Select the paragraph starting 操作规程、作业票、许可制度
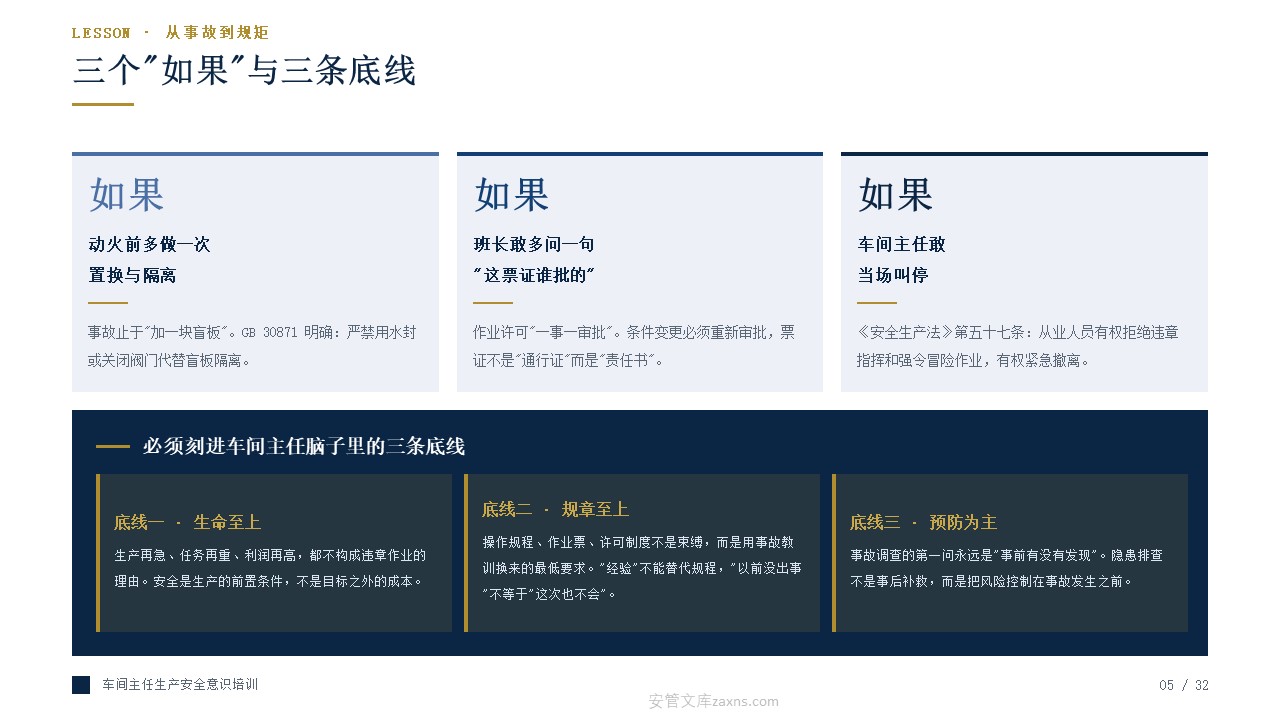The width and height of the screenshot is (1280, 720). [642, 568]
